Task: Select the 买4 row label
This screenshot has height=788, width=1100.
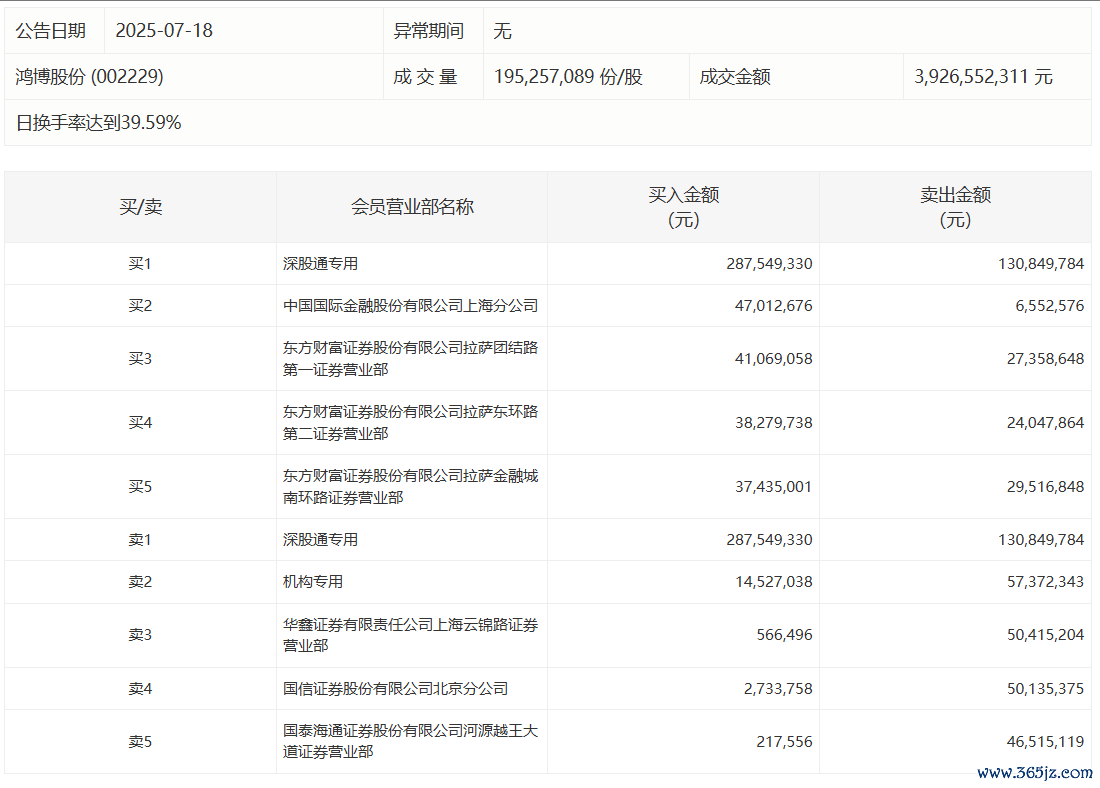Action: point(140,422)
